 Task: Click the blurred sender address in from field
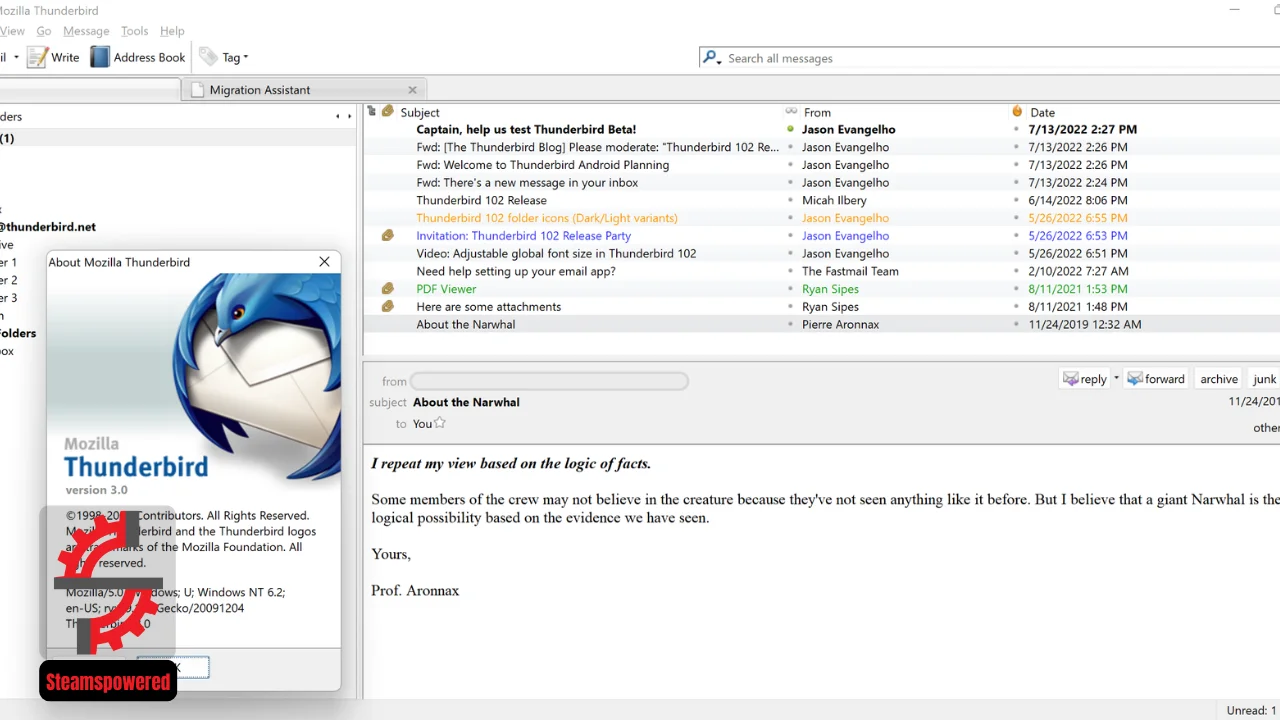tap(549, 381)
